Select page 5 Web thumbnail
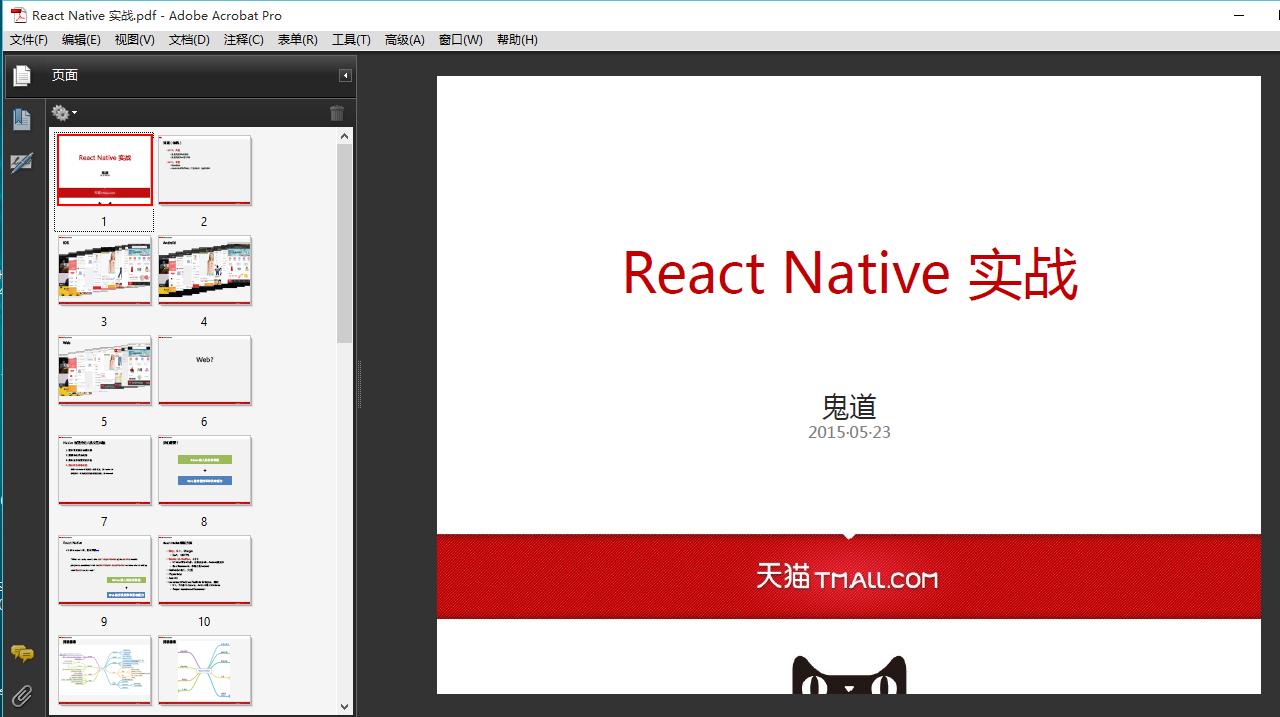1280x717 pixels. pyautogui.click(x=105, y=370)
